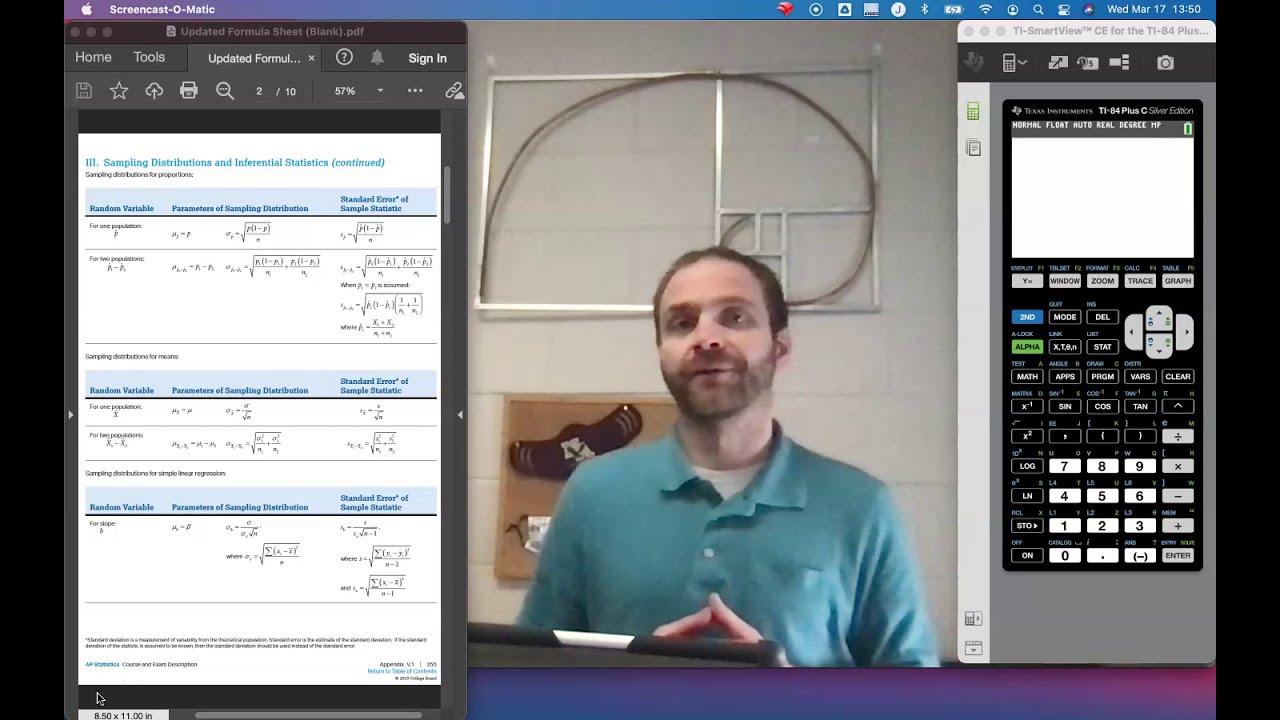The image size is (1280, 720).
Task: Click the TRACE calculator key
Action: coord(1140,281)
